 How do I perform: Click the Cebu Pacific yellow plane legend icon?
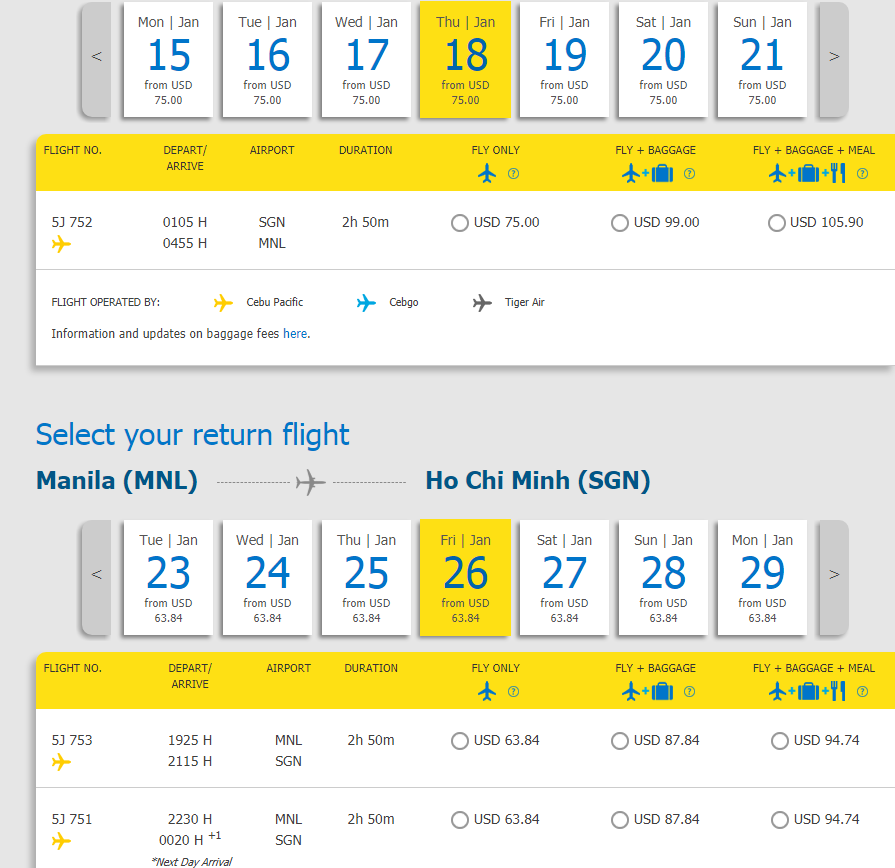pyautogui.click(x=223, y=302)
